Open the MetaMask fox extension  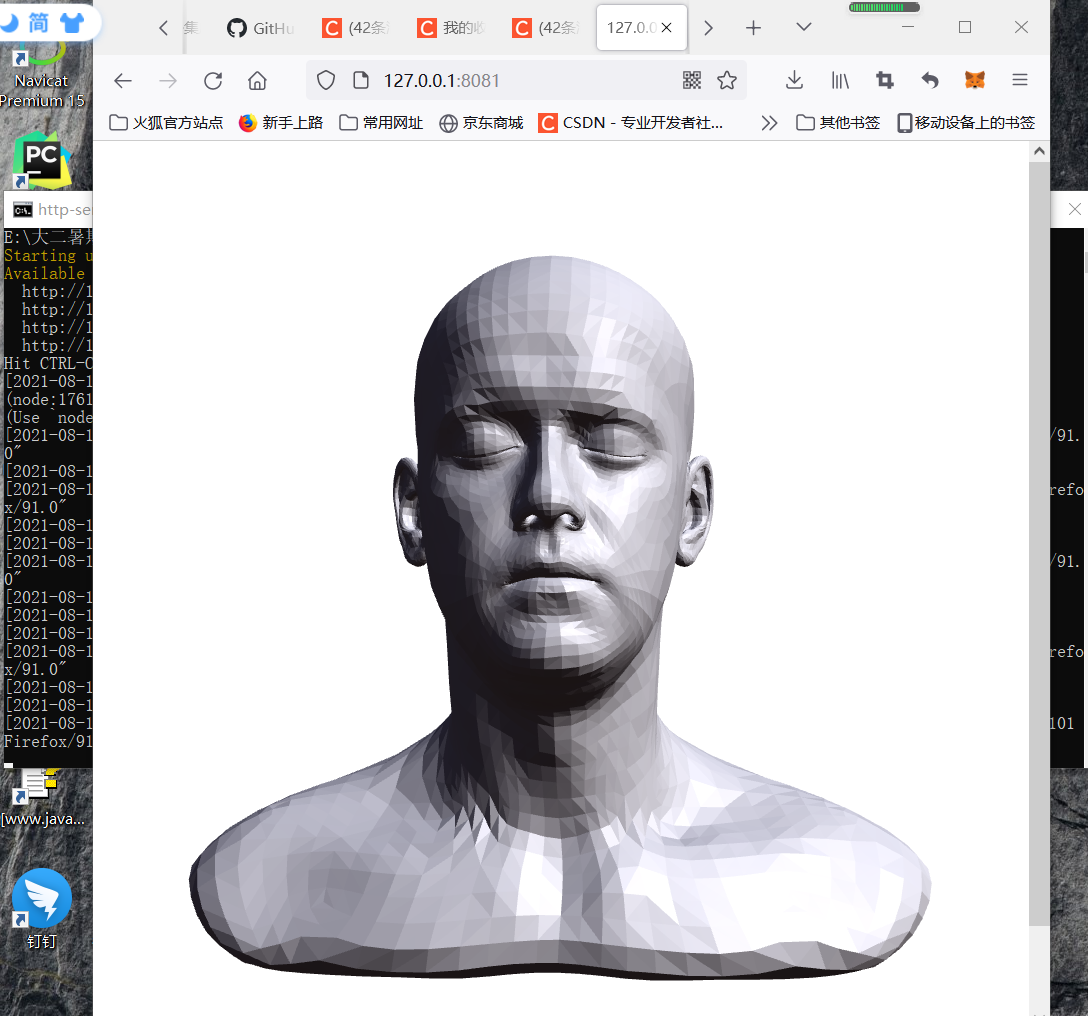974,81
